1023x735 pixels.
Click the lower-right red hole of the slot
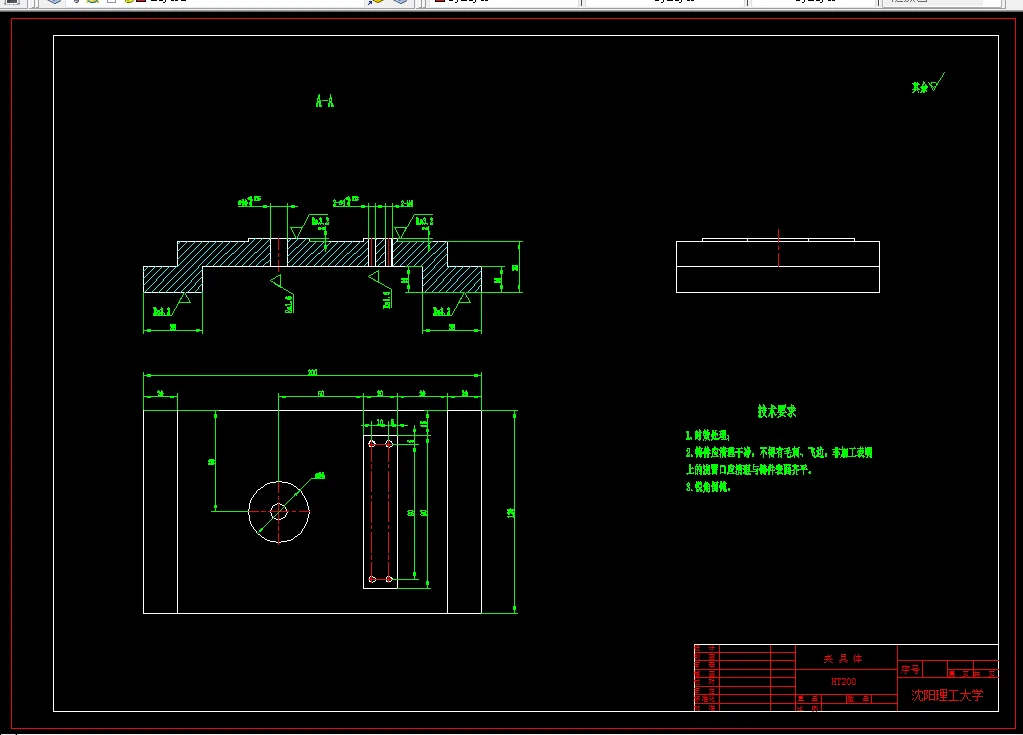click(x=389, y=579)
